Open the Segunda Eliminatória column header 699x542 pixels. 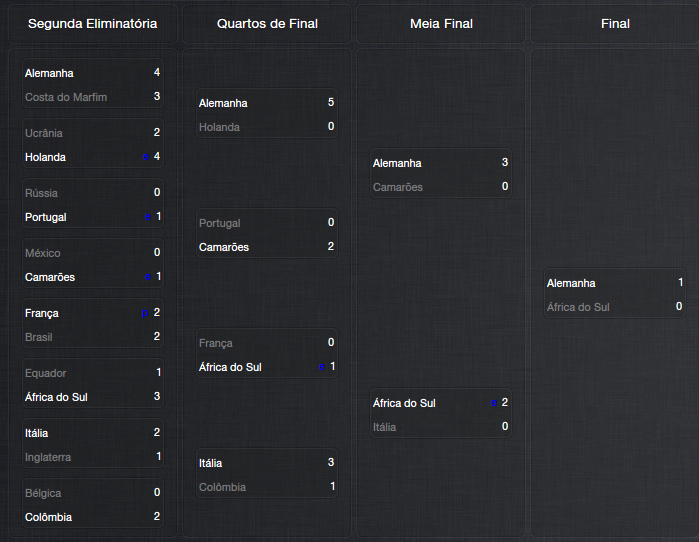pyautogui.click(x=92, y=23)
